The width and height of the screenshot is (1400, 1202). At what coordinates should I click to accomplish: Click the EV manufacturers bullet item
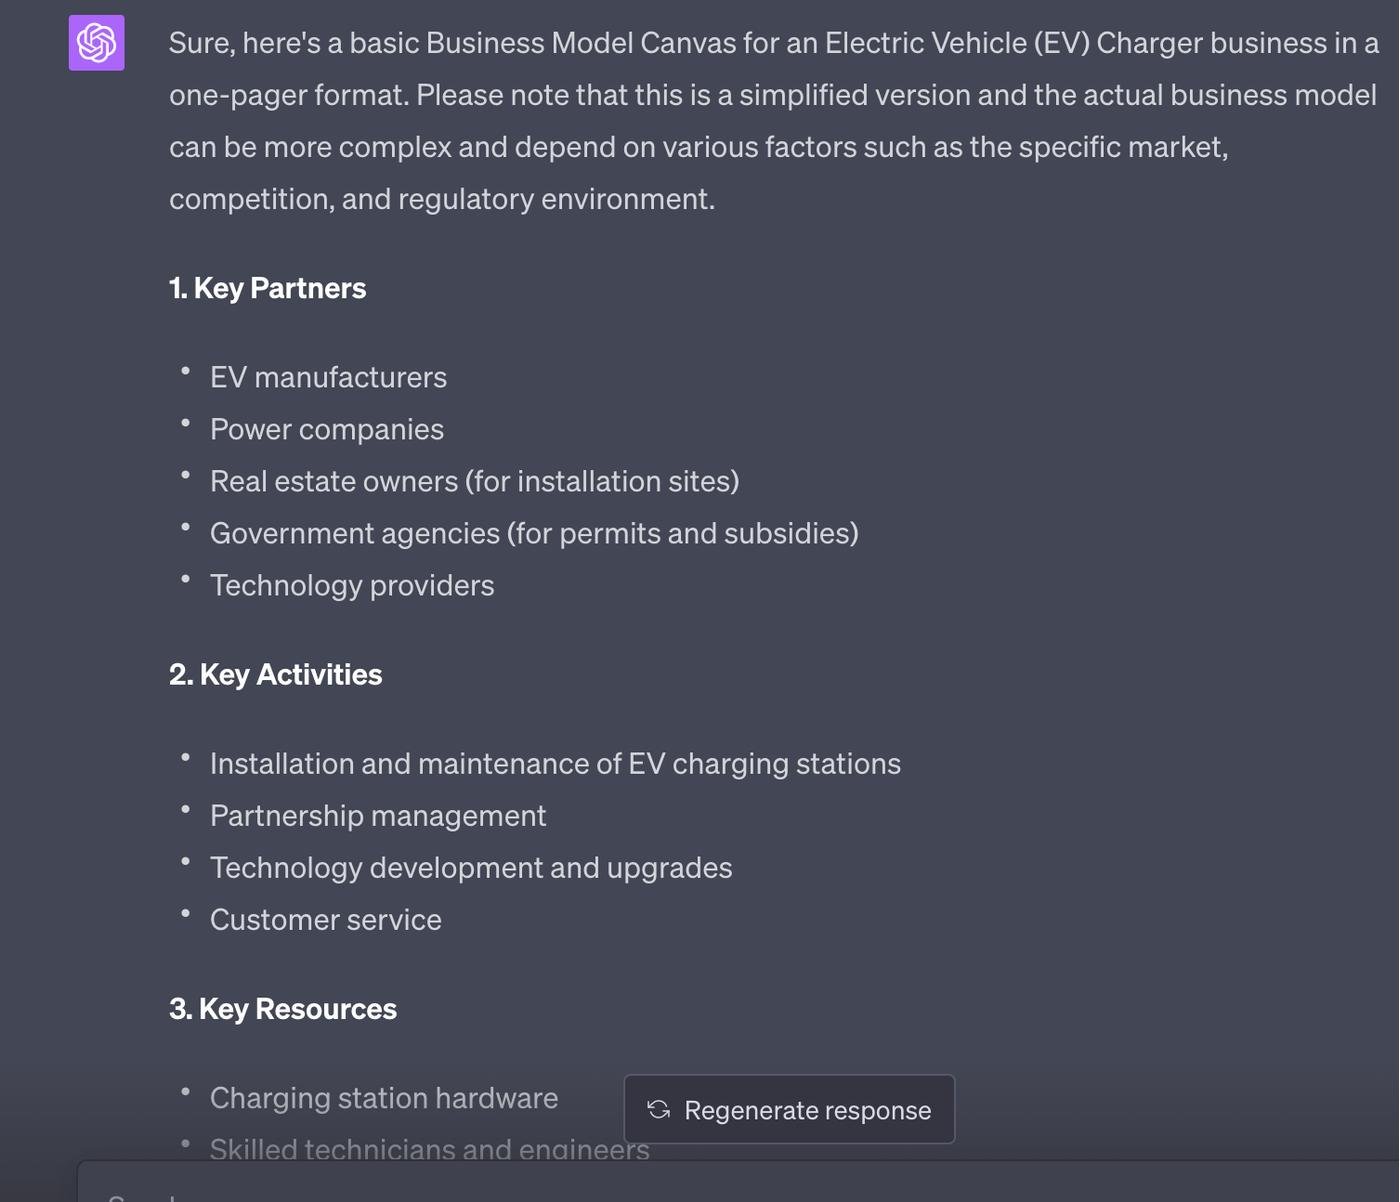click(328, 377)
